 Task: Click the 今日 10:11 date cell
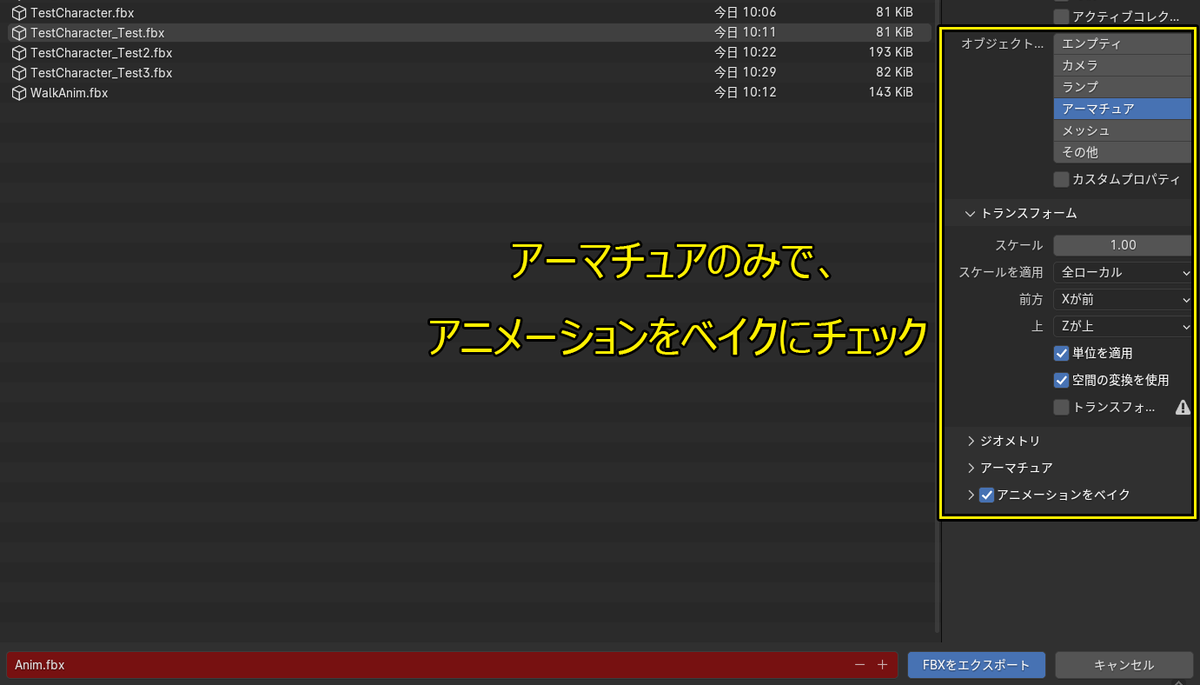[x=745, y=33]
